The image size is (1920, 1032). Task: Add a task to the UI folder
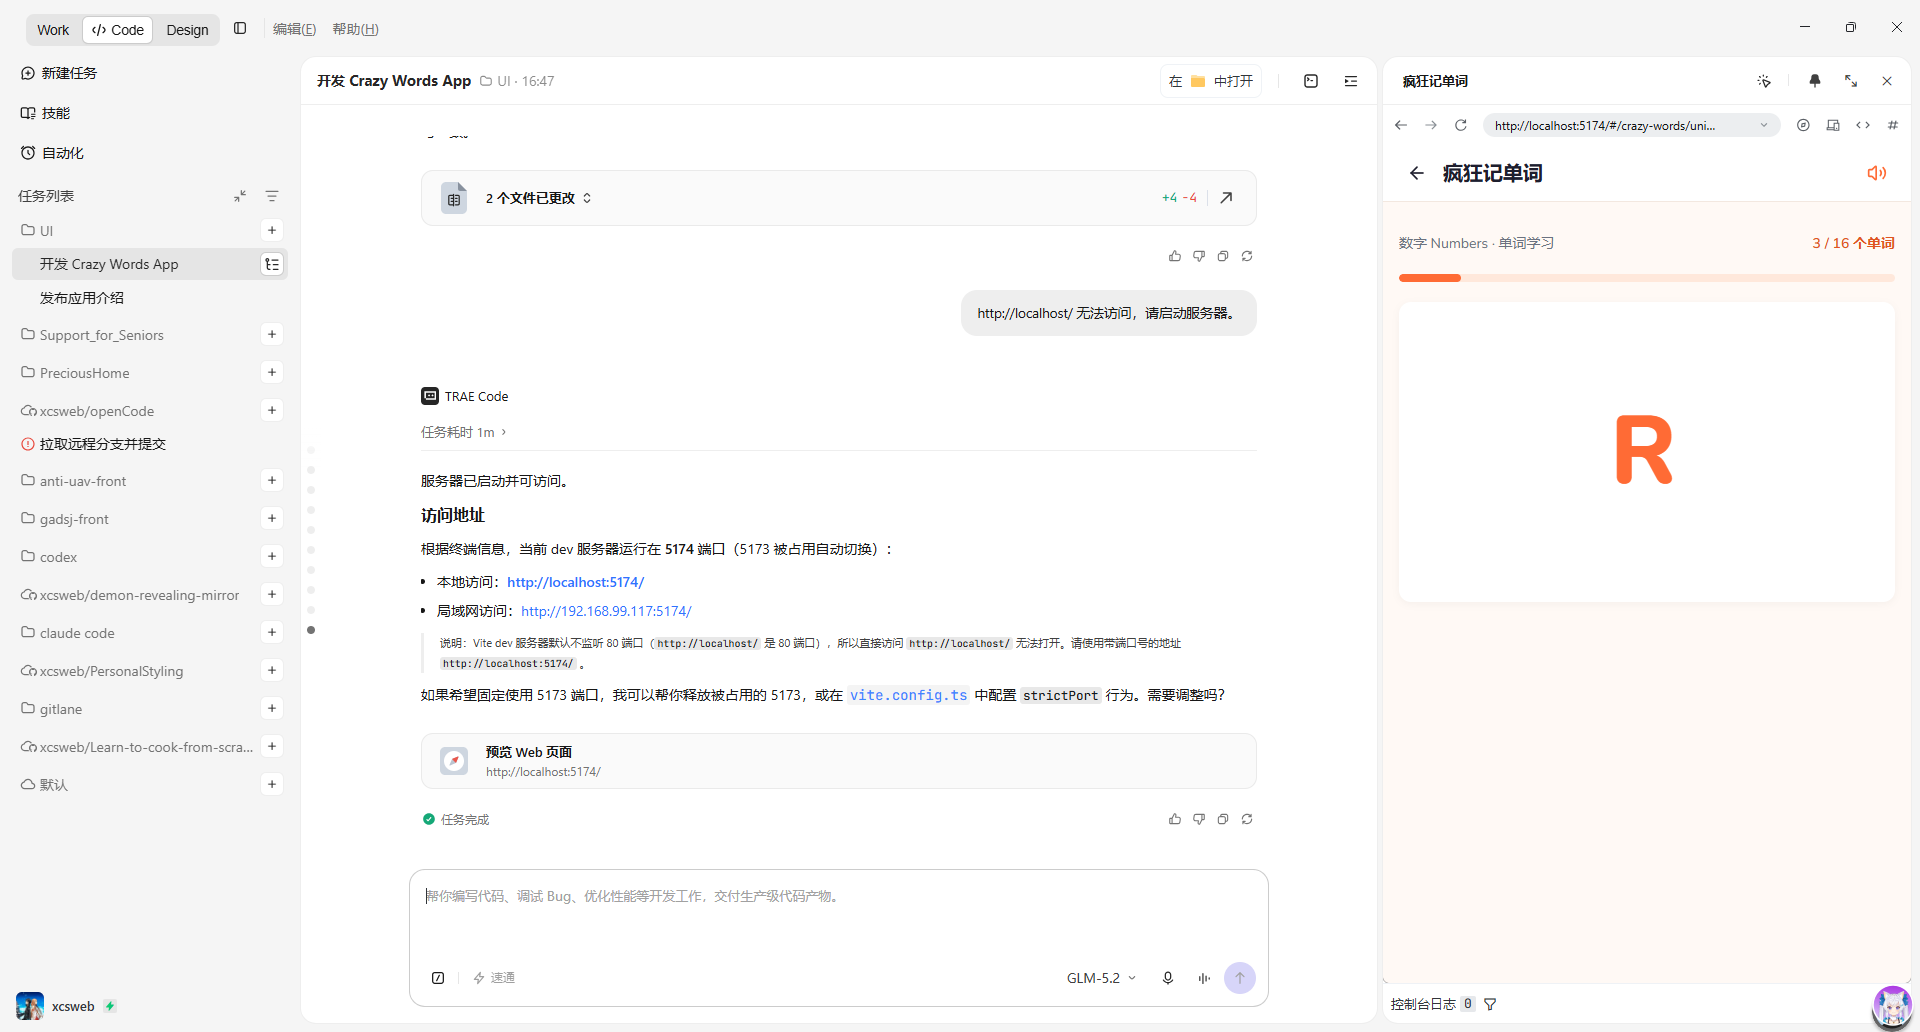pos(272,230)
